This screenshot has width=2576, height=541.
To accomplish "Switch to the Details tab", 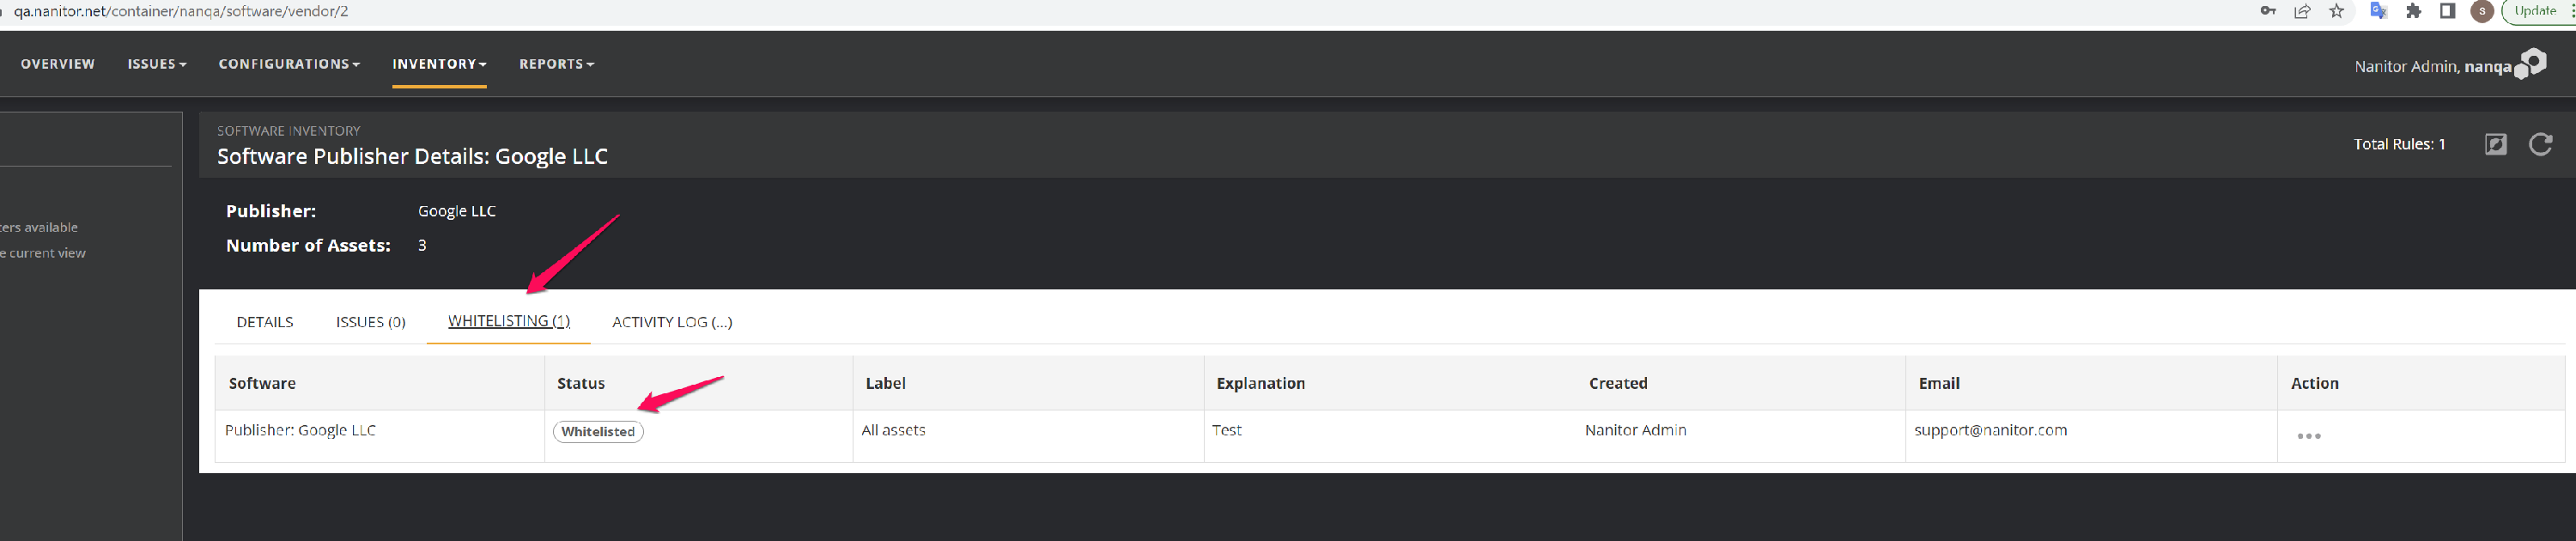I will [x=265, y=322].
